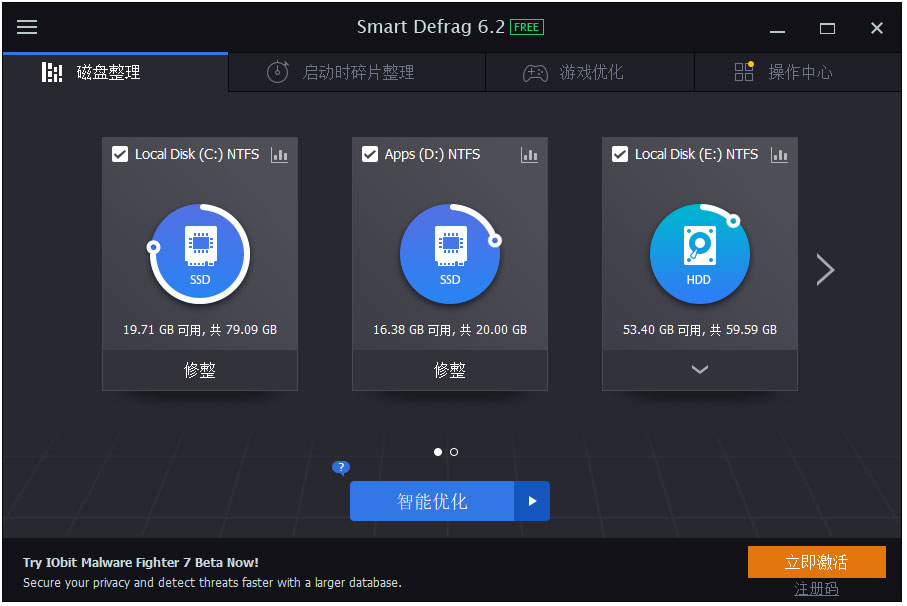This screenshot has height=606, width=907.
Task: Uncheck Local Disk (C:) checkbox
Action: [120, 154]
